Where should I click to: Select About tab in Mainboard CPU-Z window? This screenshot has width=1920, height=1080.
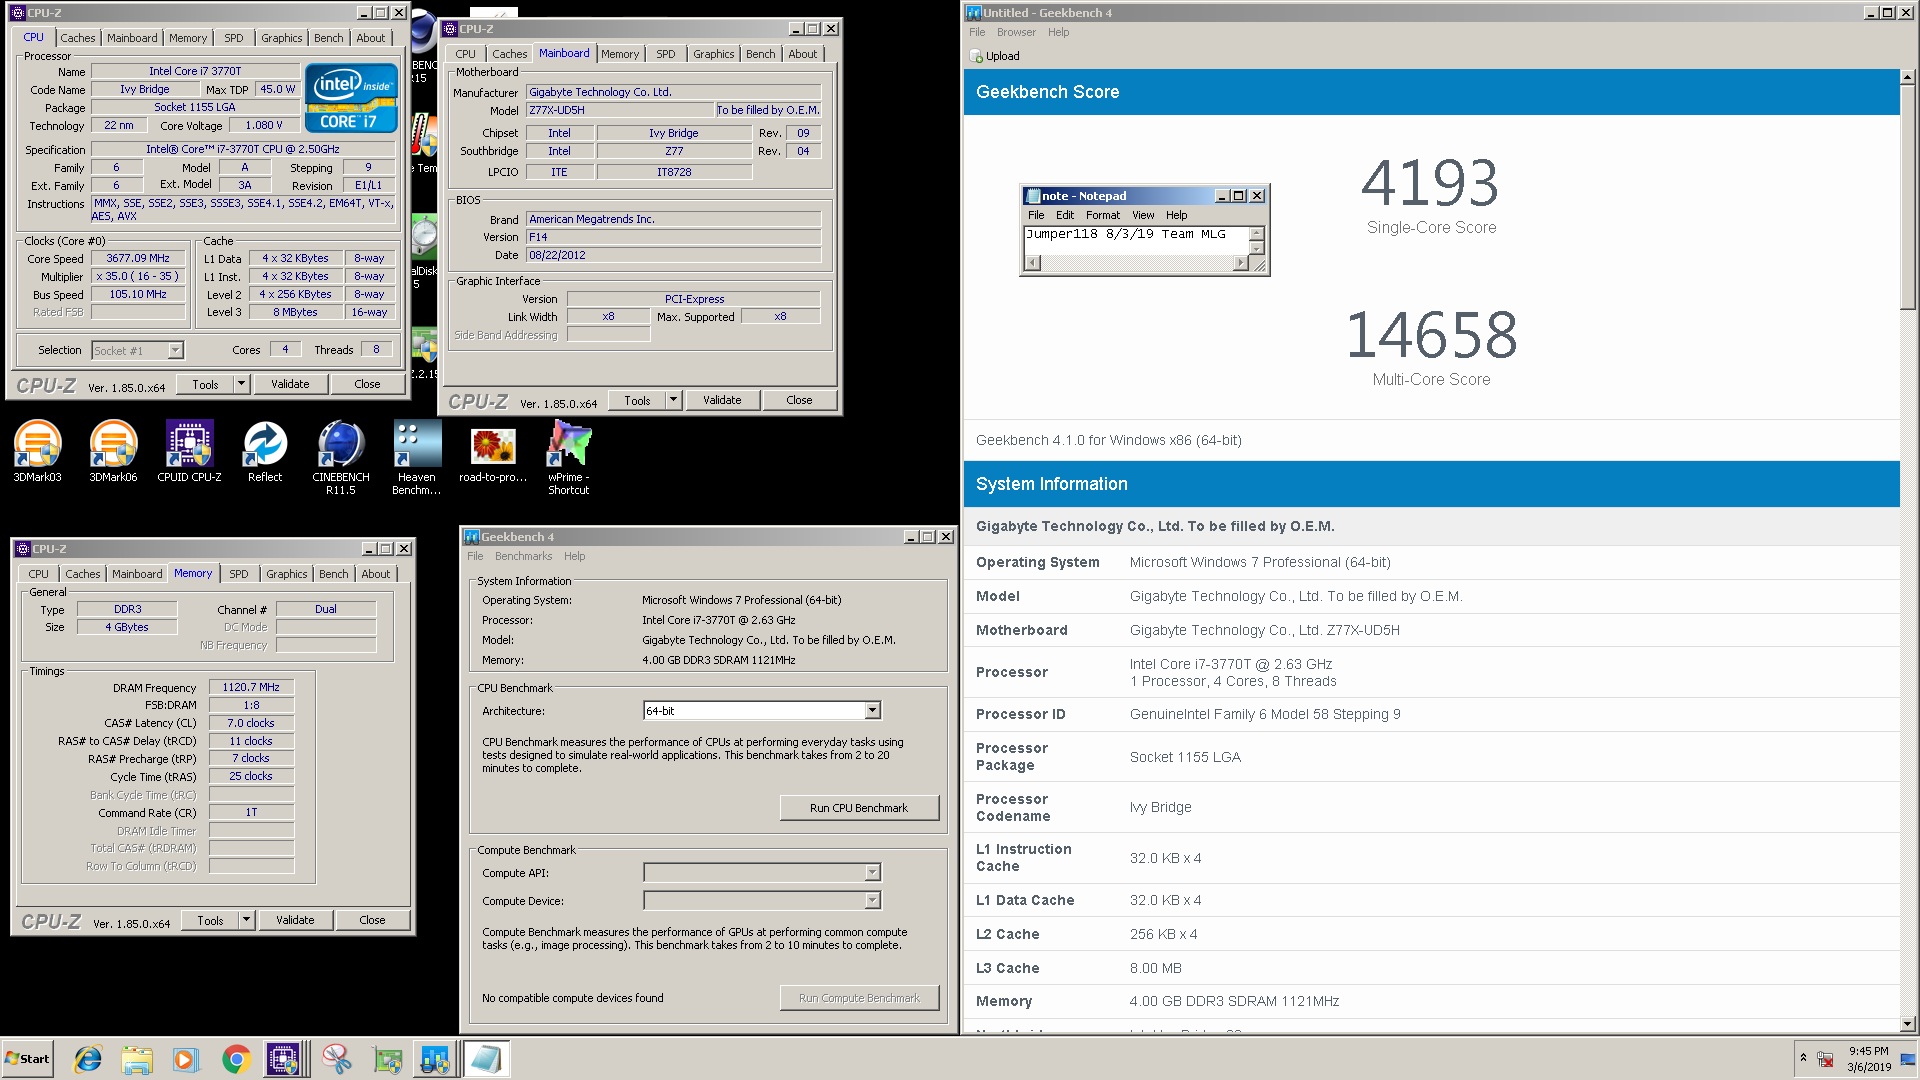pyautogui.click(x=802, y=54)
